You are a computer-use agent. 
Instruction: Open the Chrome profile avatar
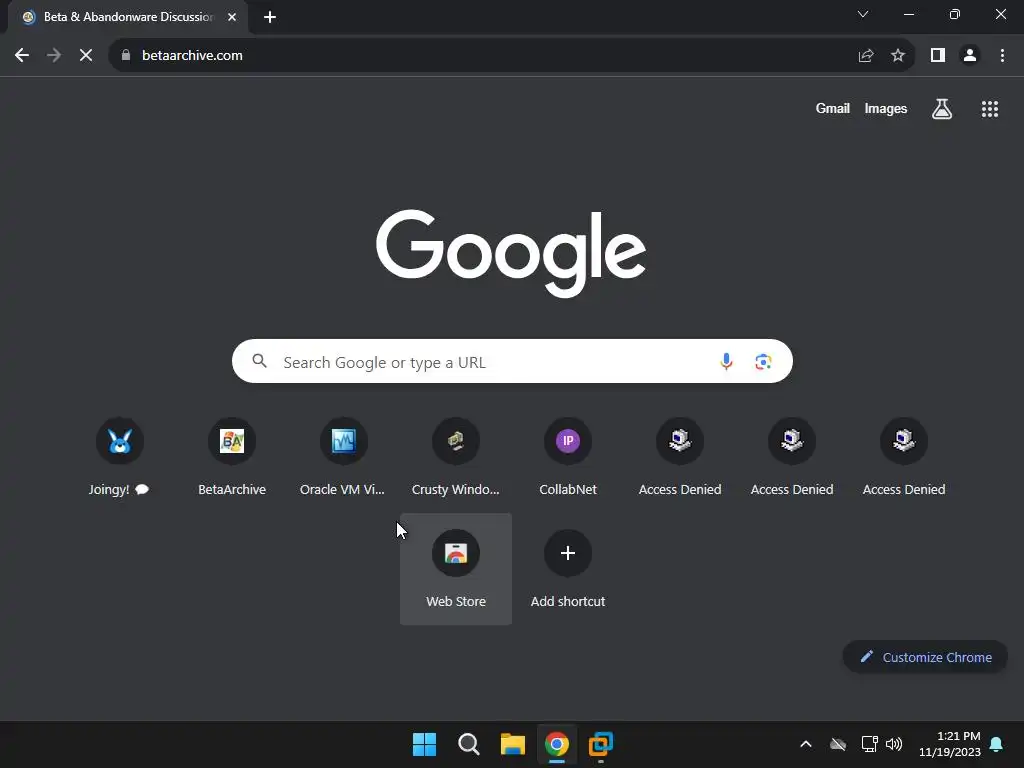tap(970, 56)
